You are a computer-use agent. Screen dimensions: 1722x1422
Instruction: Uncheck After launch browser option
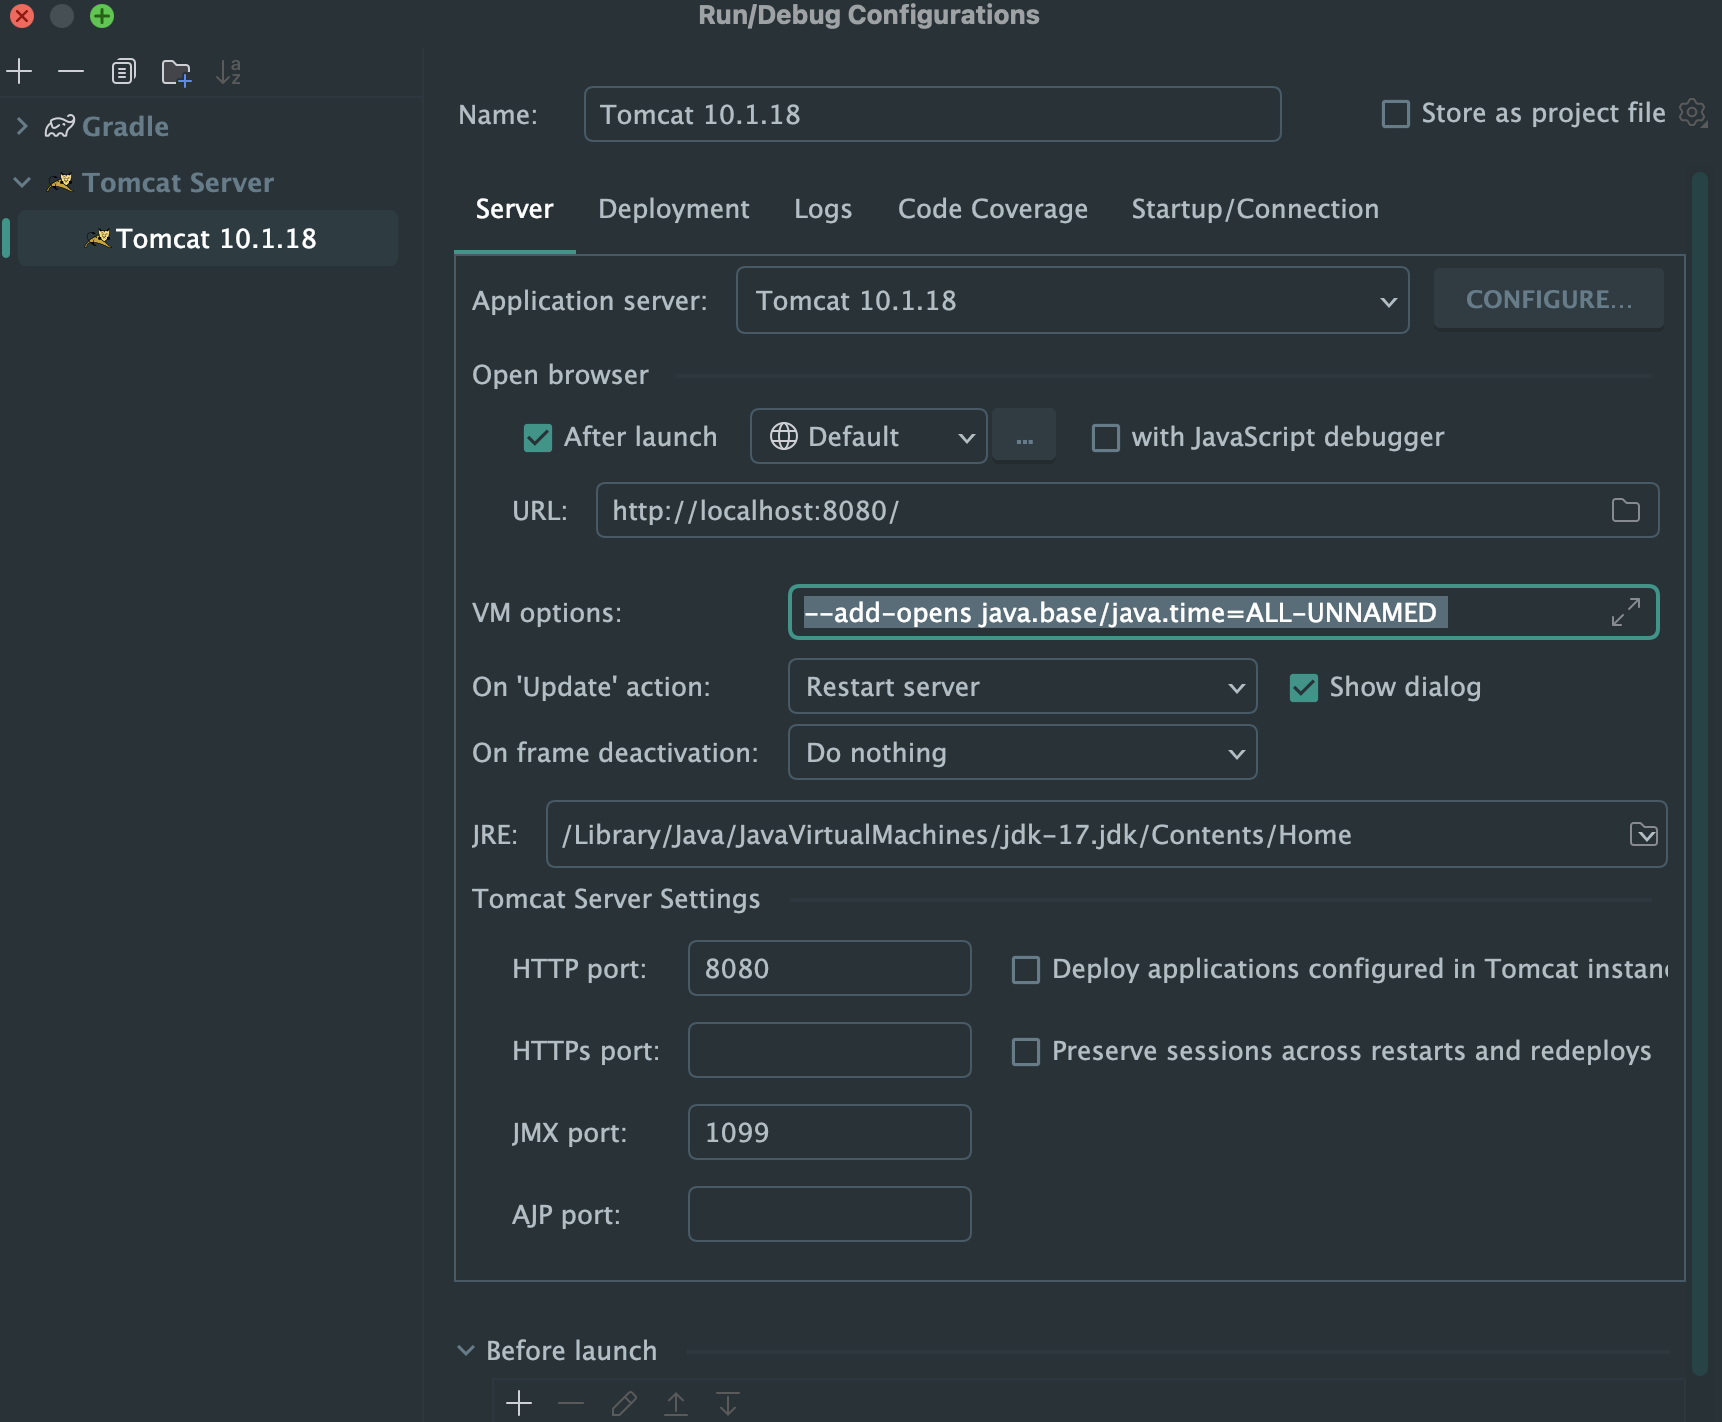[538, 437]
